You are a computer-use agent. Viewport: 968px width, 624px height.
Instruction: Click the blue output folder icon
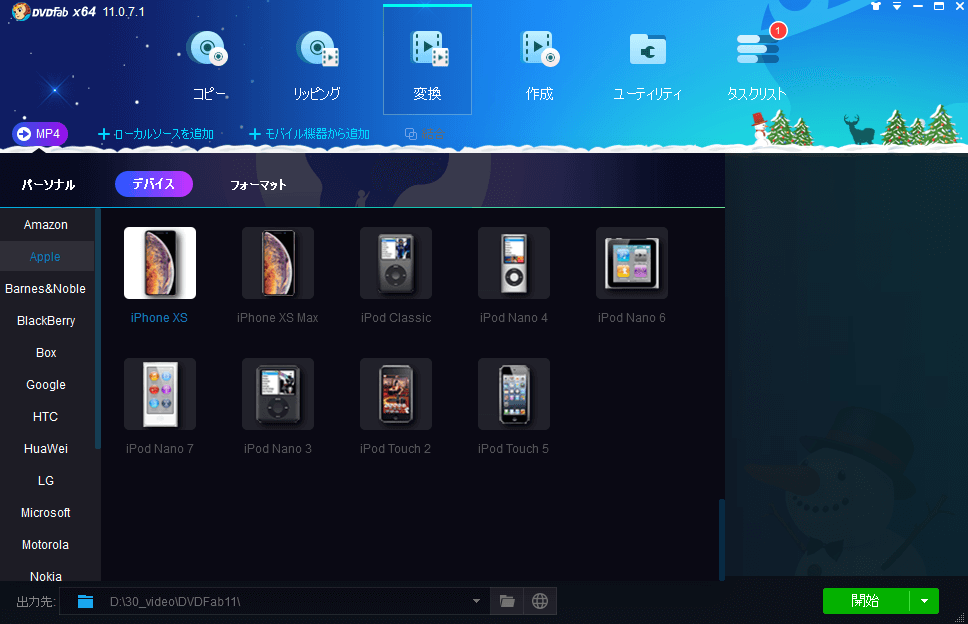tap(85, 601)
